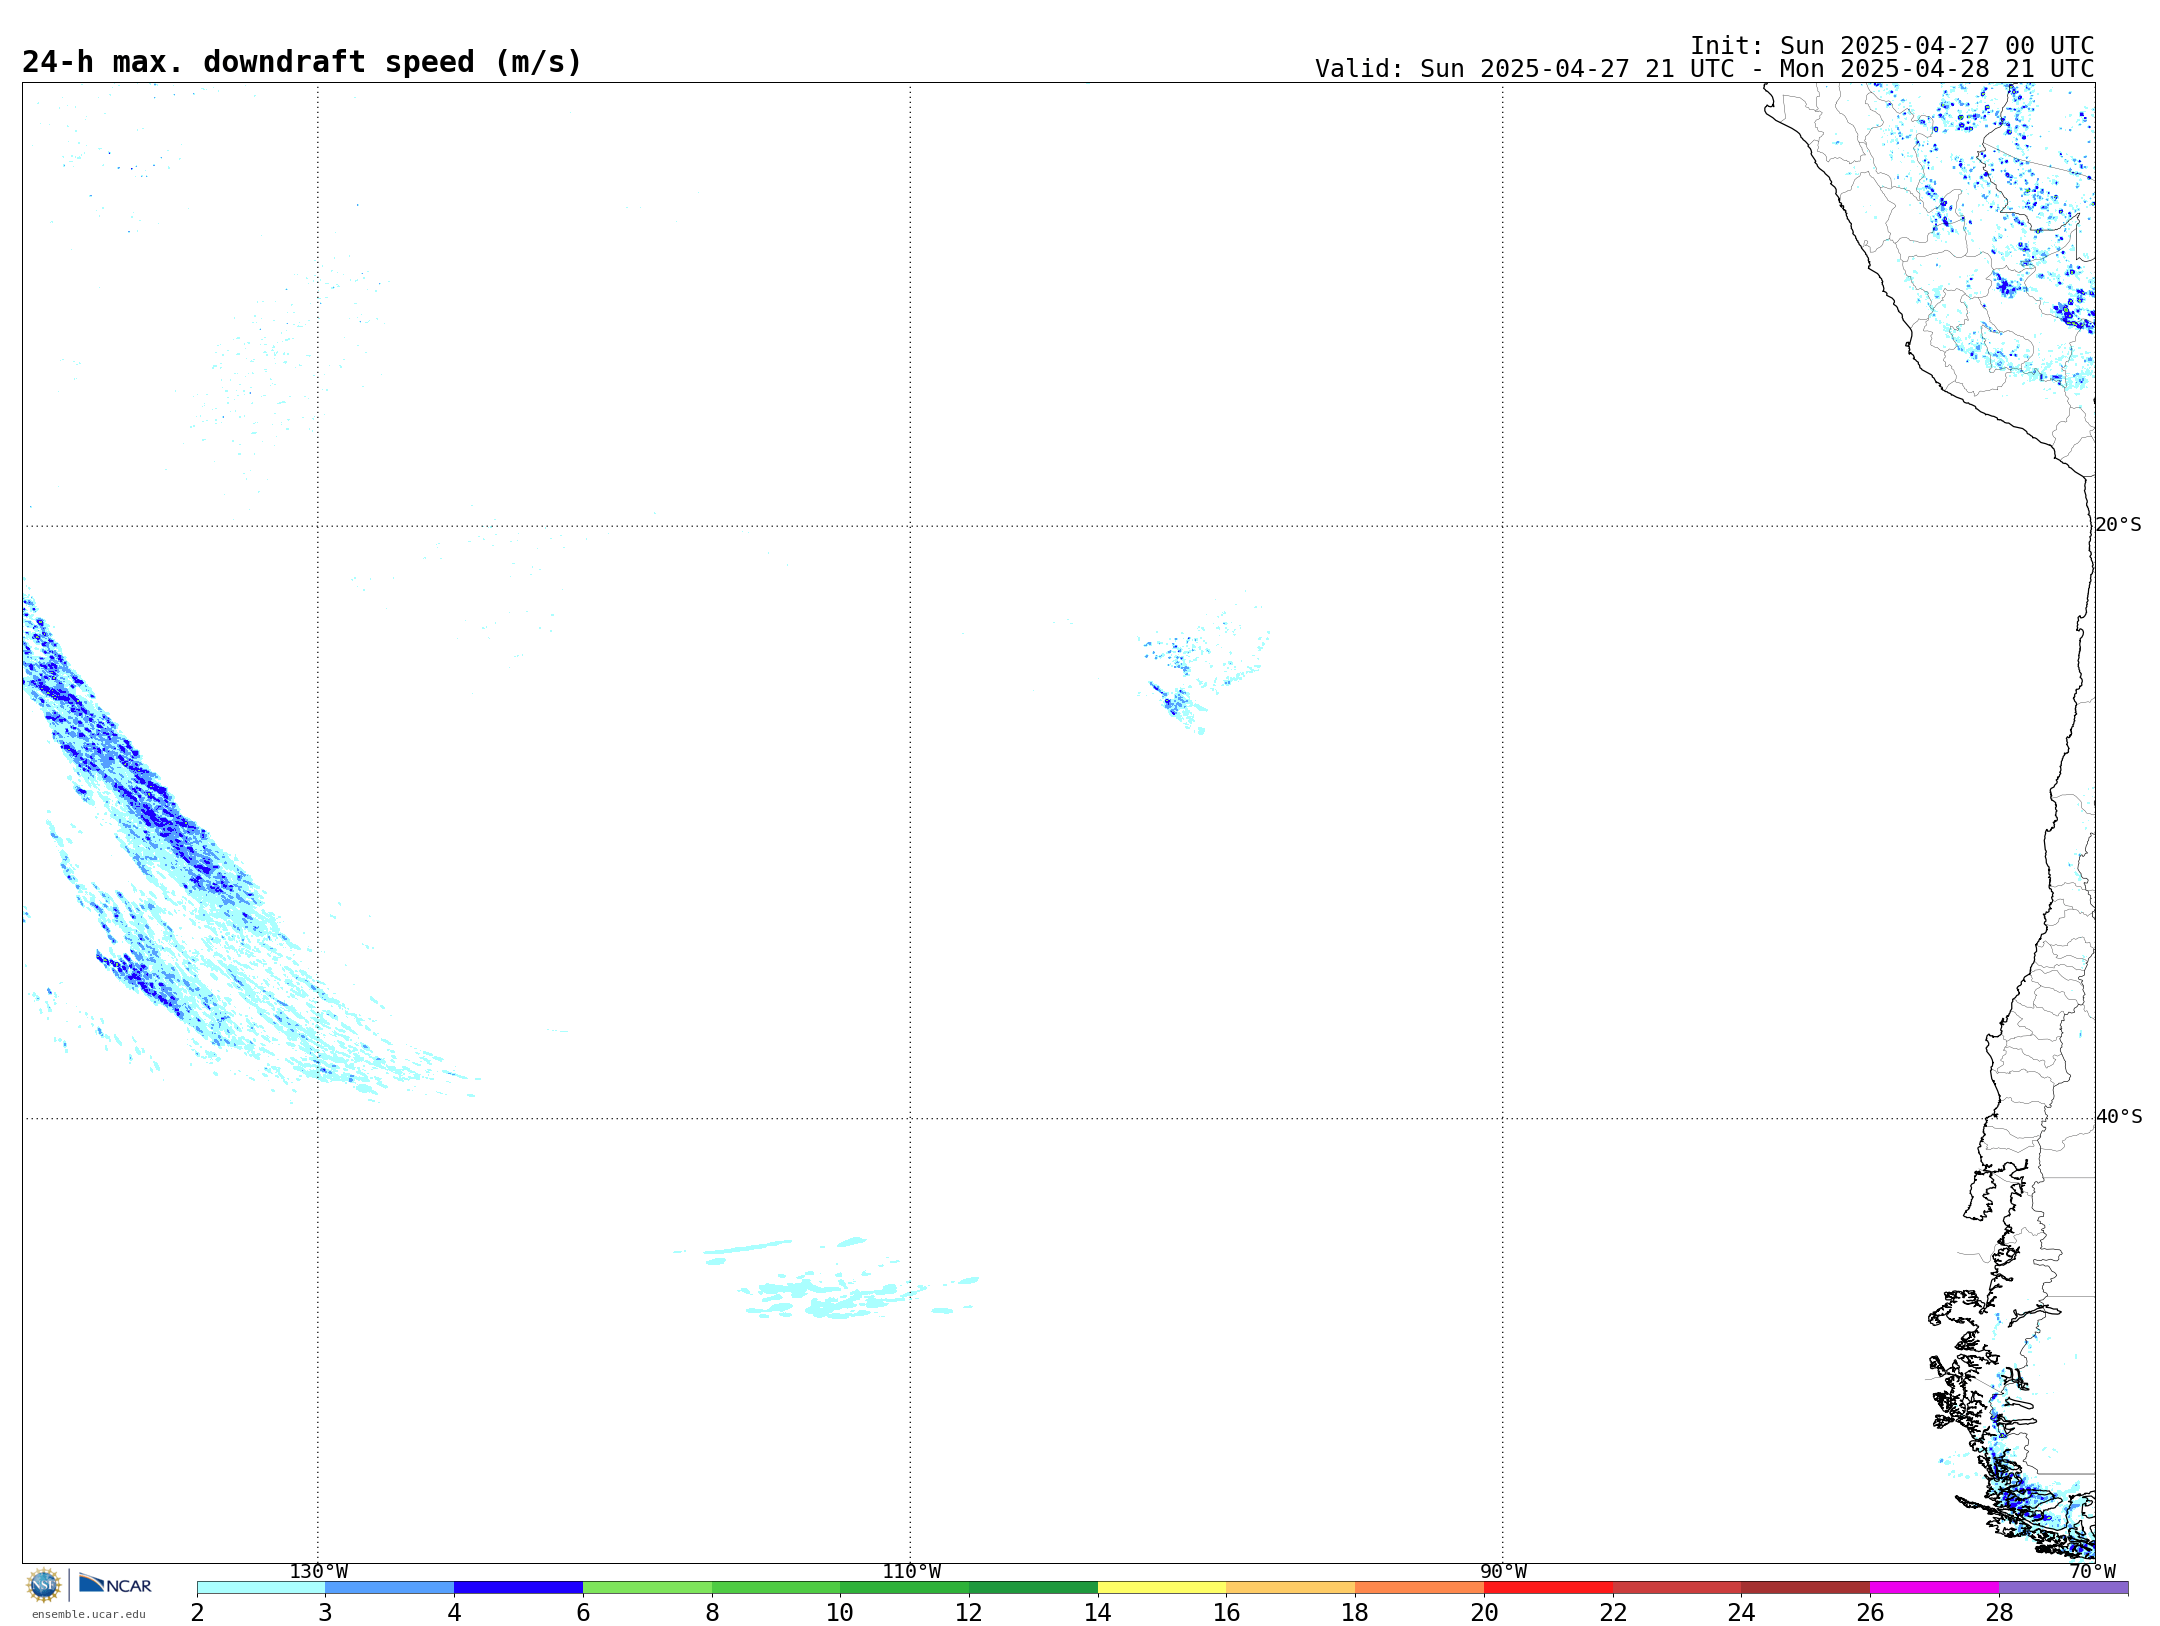The image size is (2160, 1626).
Task: Click the colorbar tick label 2
Action: [x=197, y=1613]
